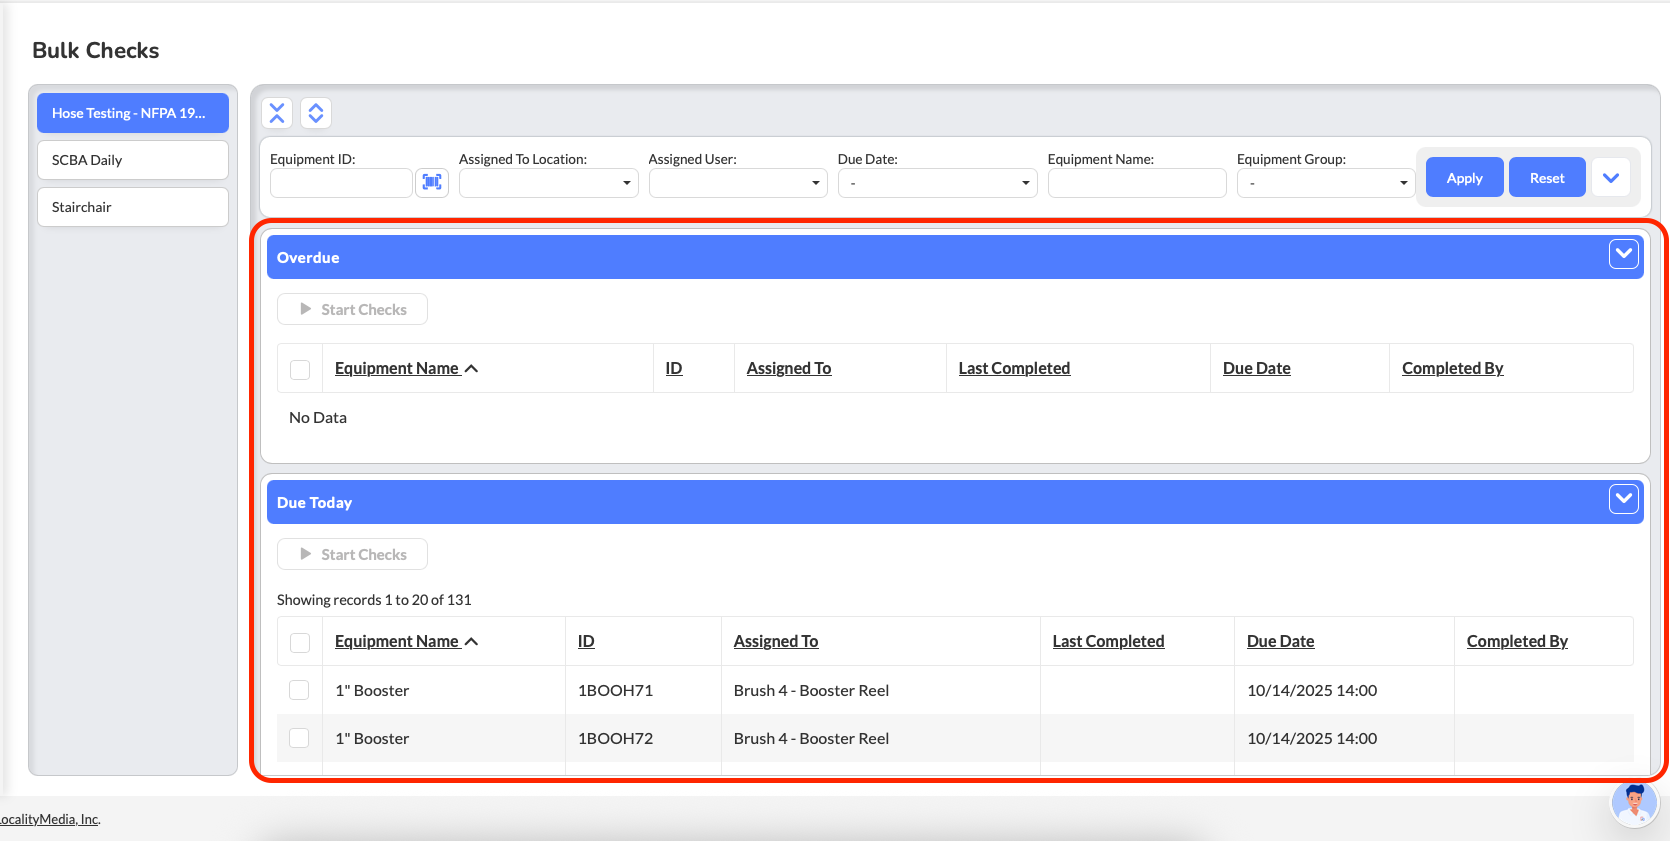Tick the checkbox for 1BOOH72 row
Screen dimensions: 1670x841
[x=299, y=738]
